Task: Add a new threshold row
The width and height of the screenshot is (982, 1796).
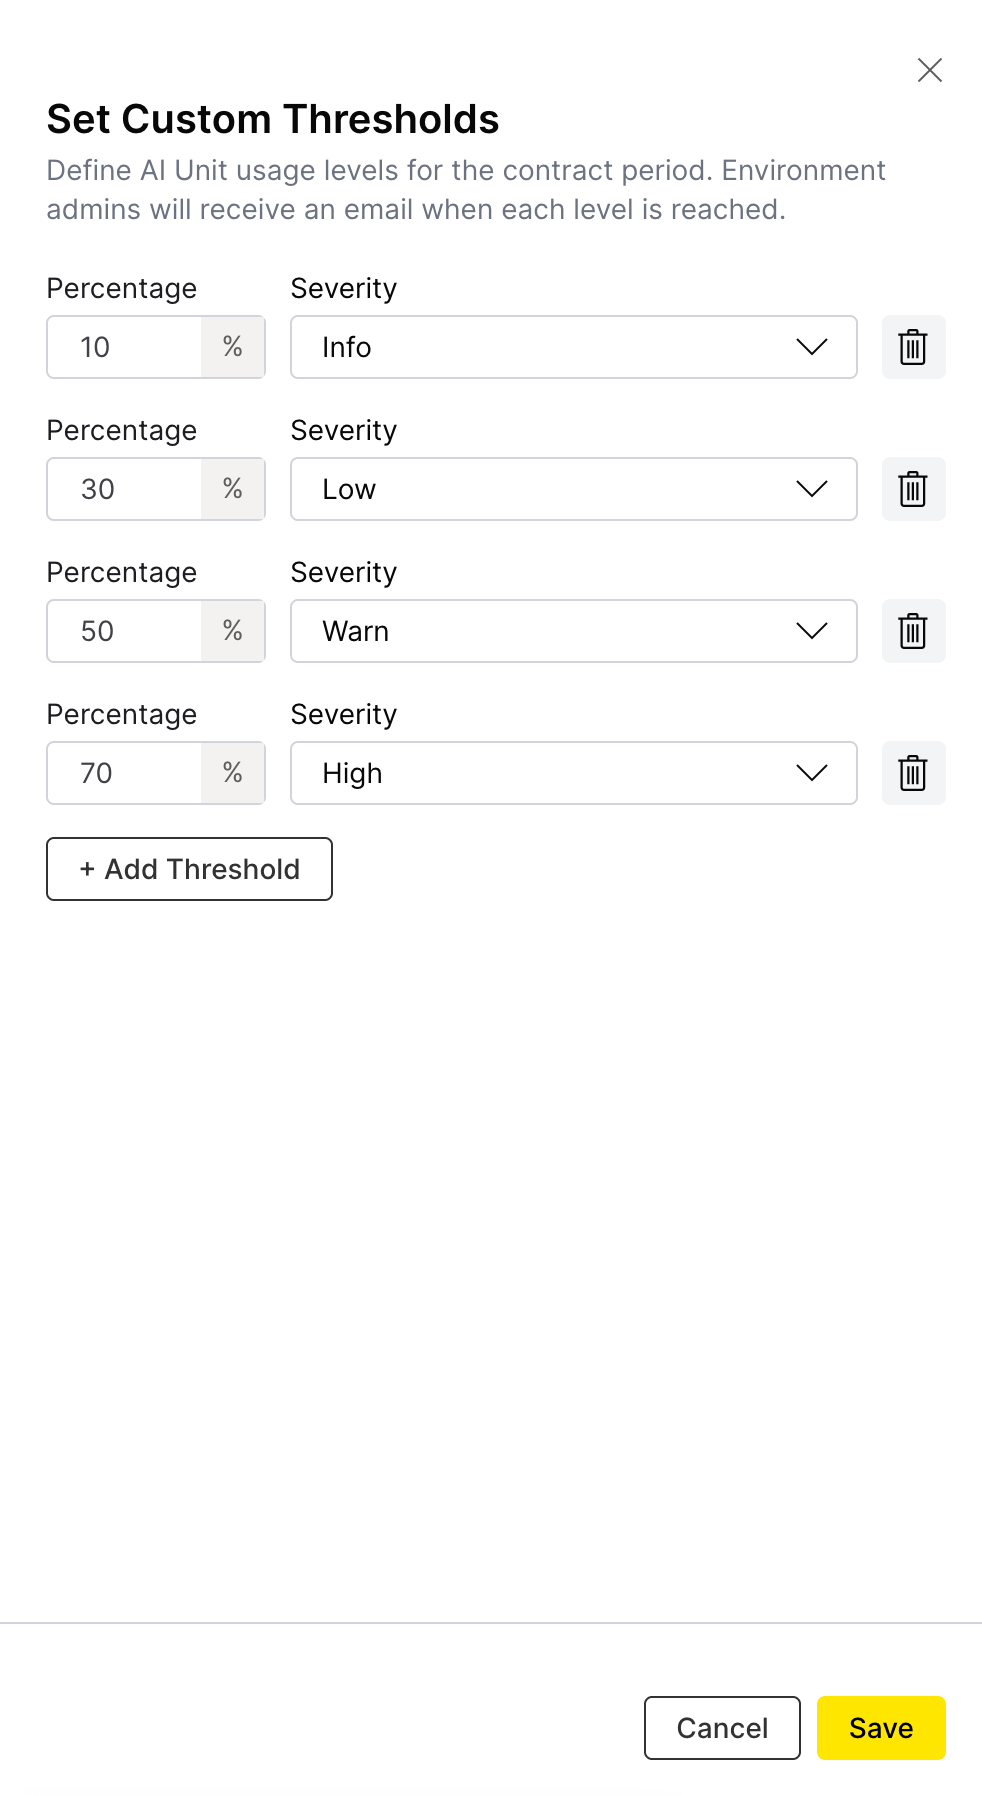Action: (189, 869)
